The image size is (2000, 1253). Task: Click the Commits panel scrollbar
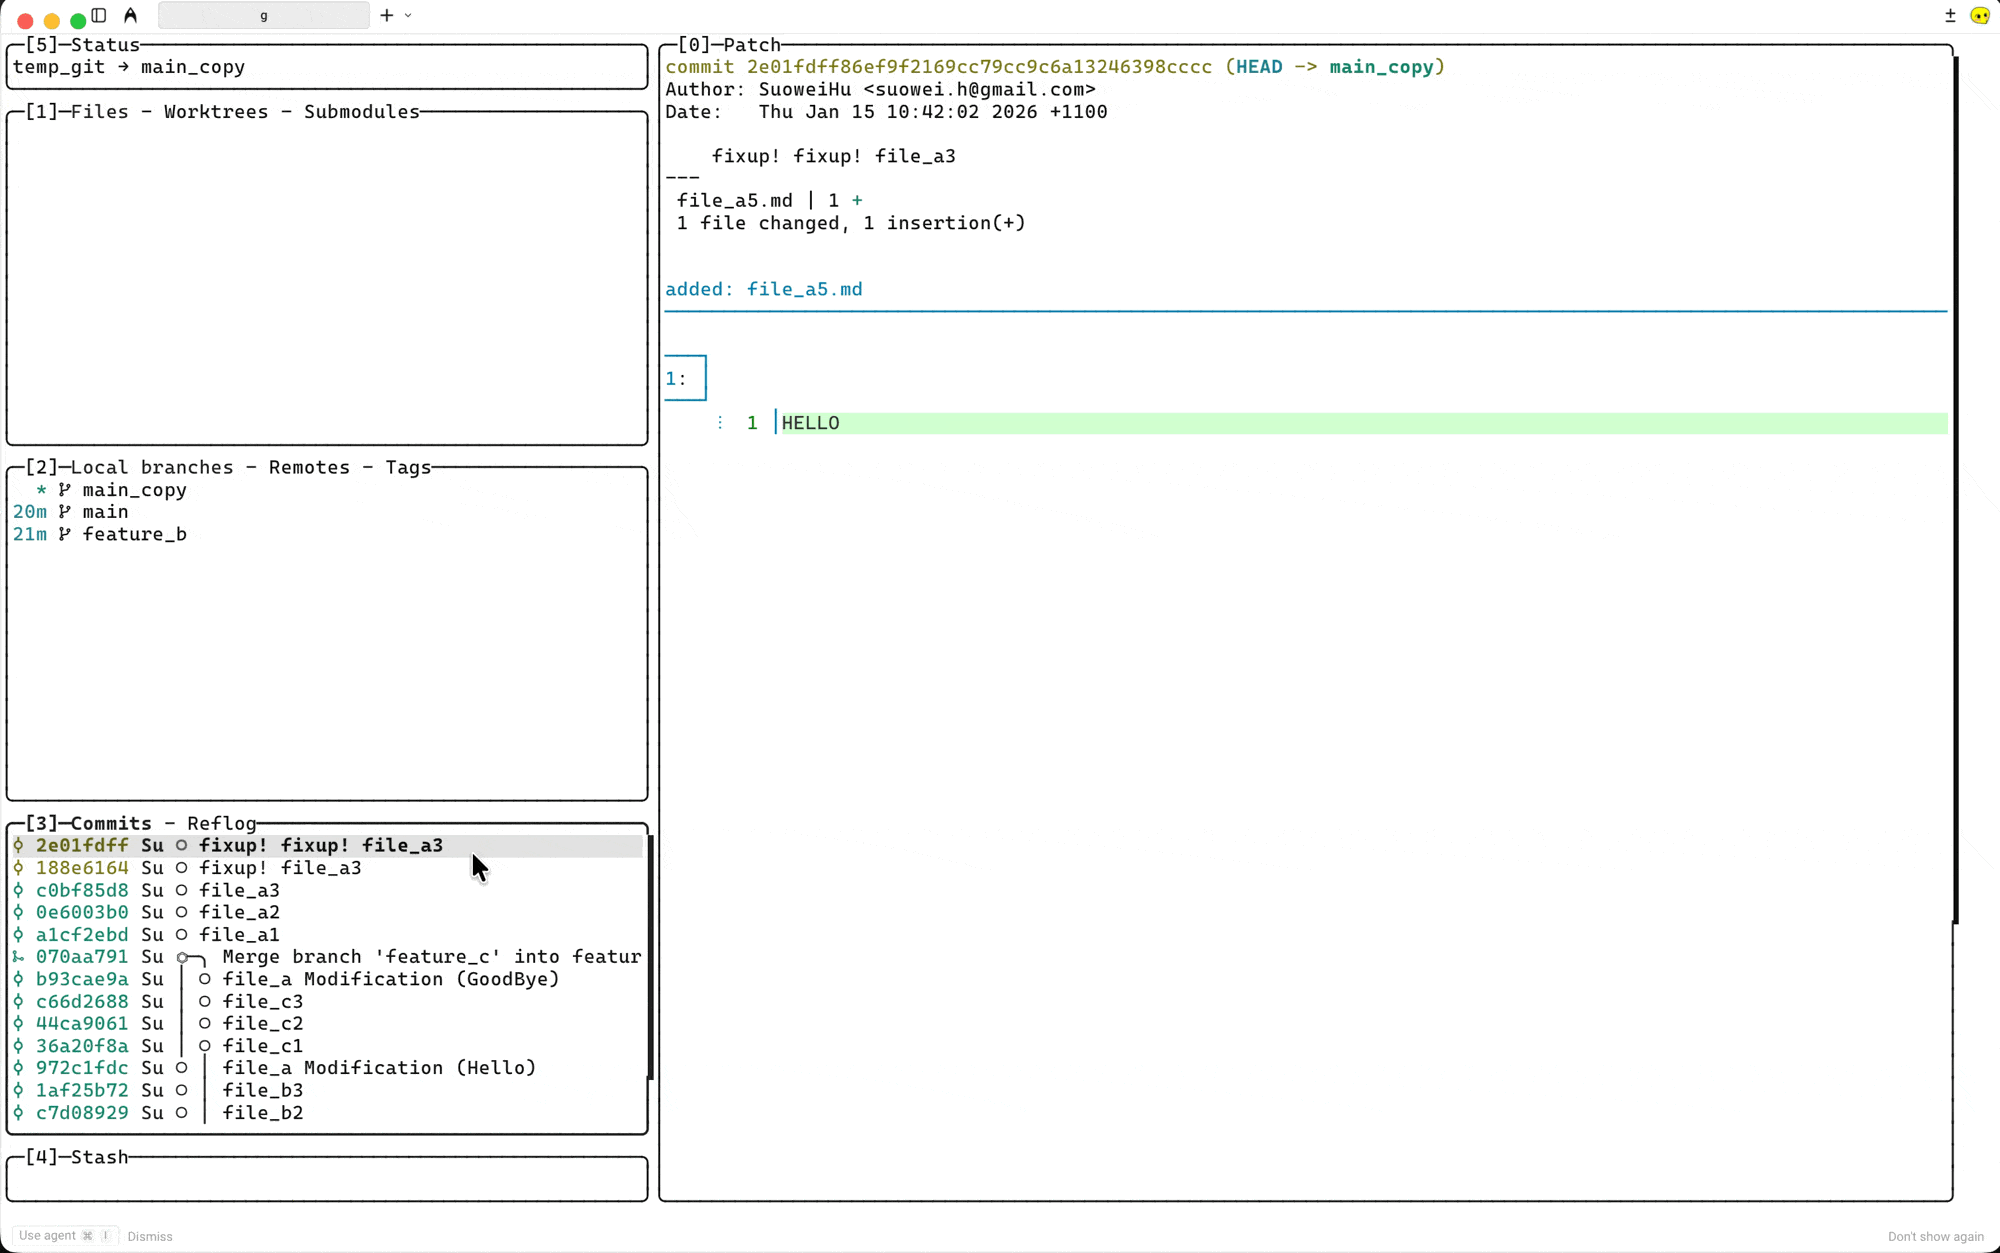pos(651,957)
